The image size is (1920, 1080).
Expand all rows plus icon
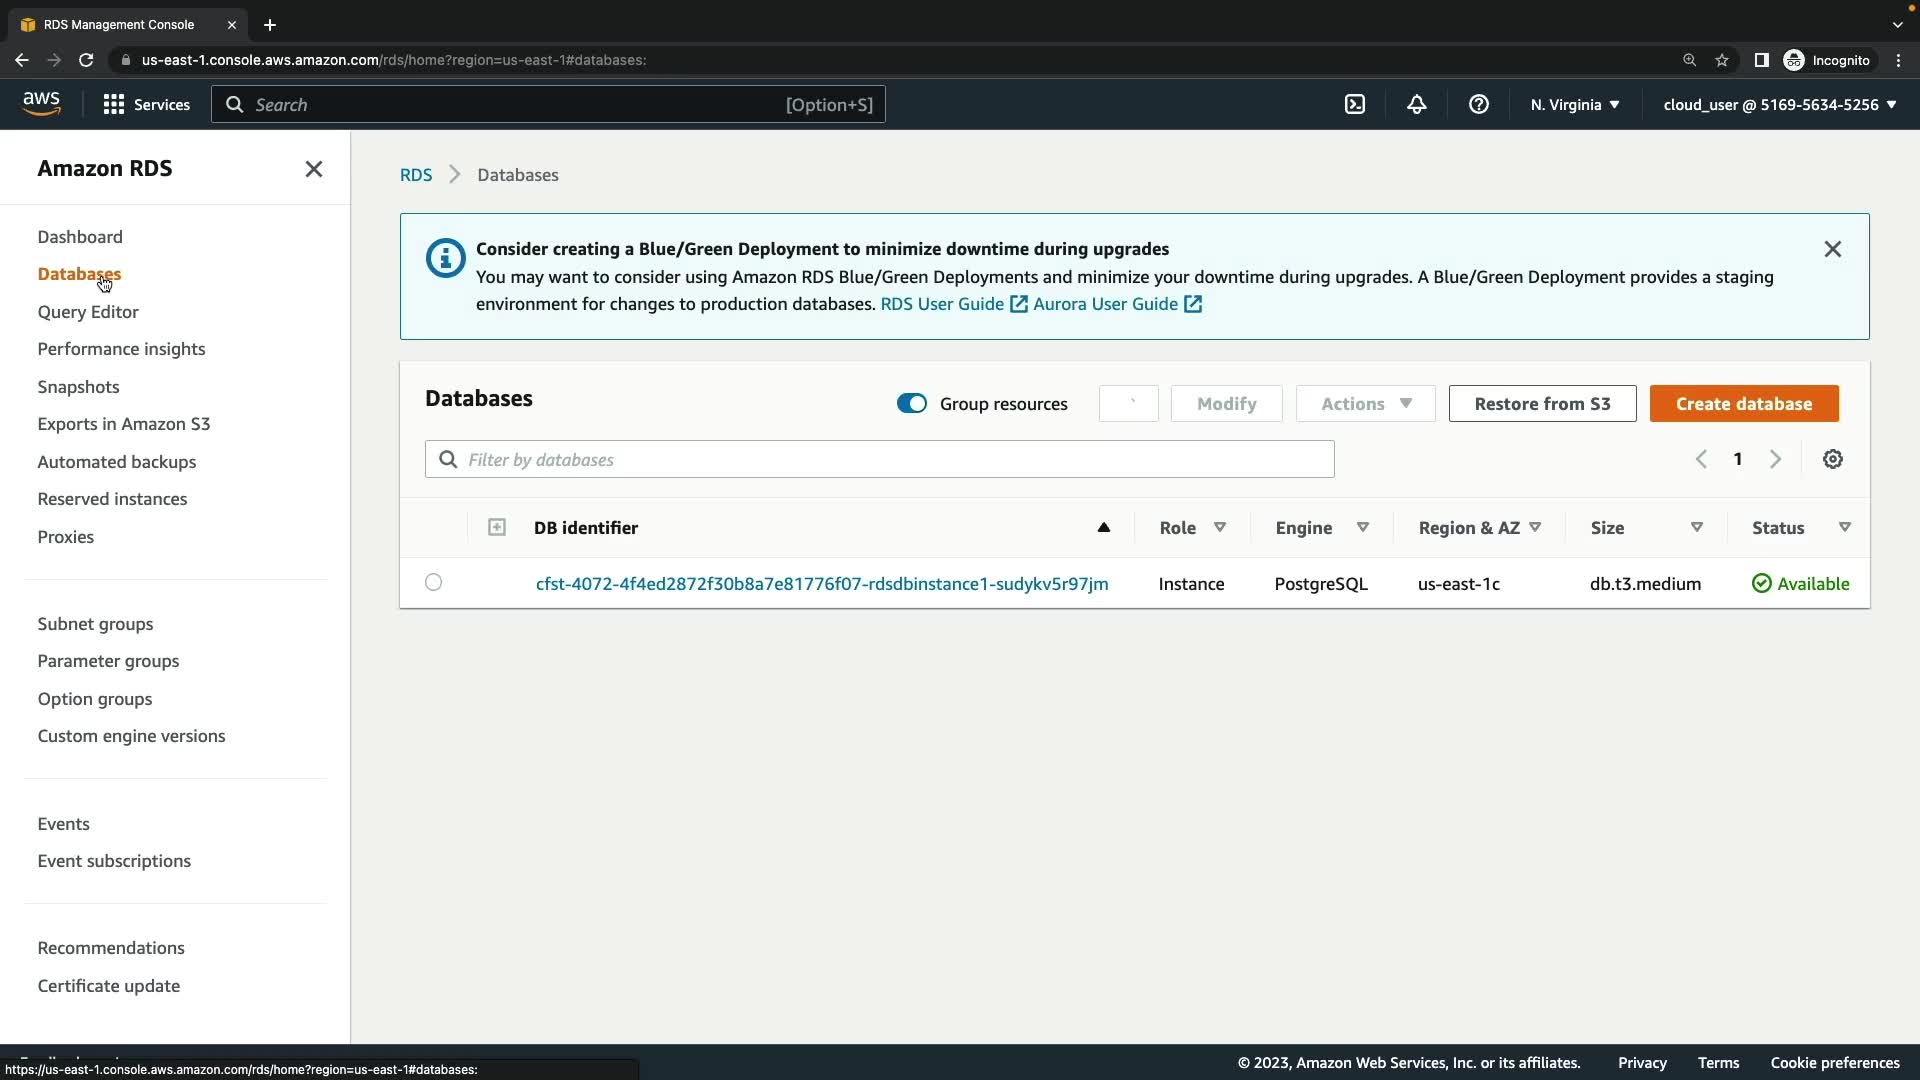[497, 527]
